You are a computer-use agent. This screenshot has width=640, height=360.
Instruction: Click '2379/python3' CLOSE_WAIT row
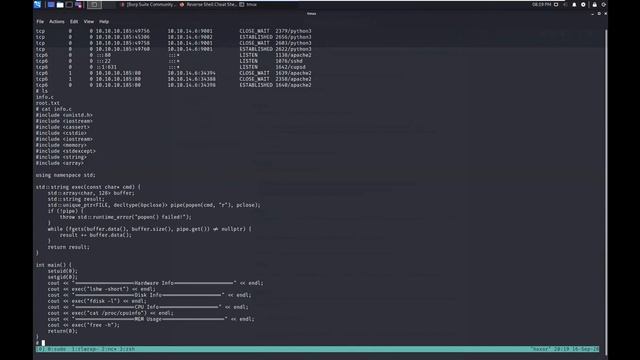click(x=173, y=31)
